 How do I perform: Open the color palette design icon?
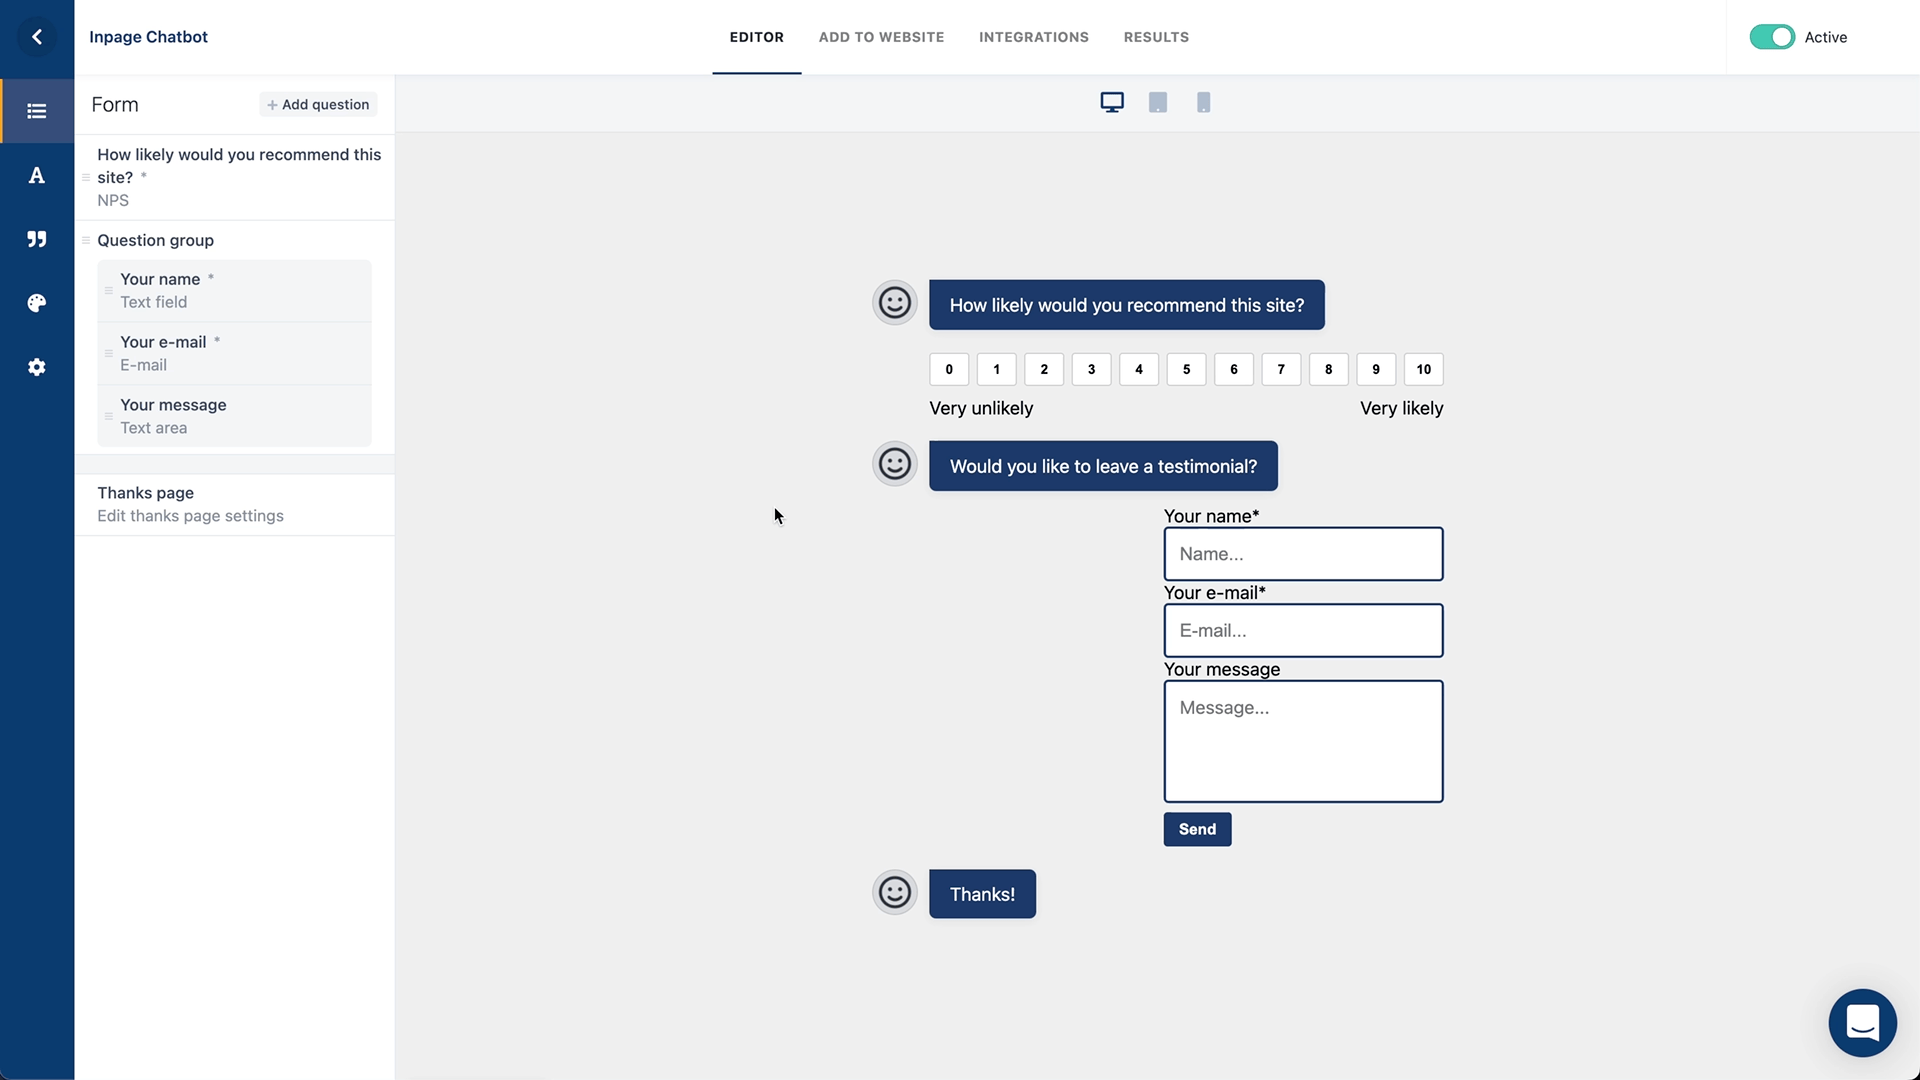pos(37,303)
